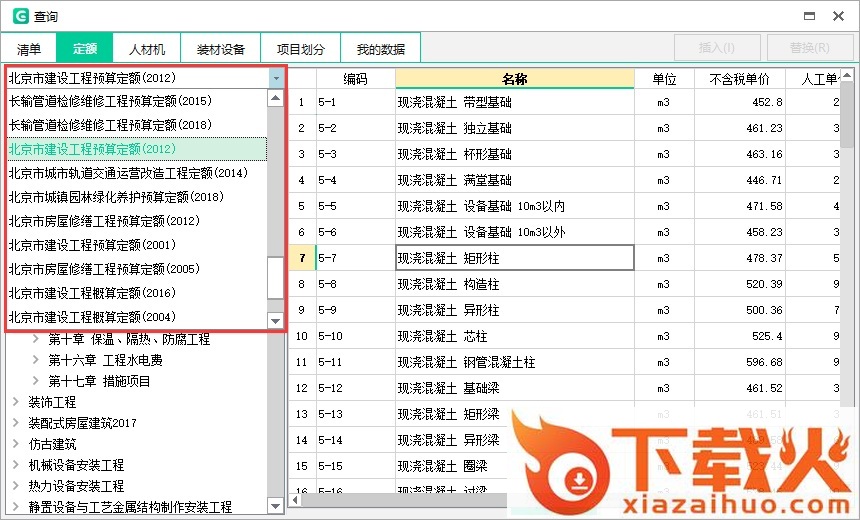Screen dimensions: 860x520
Task: Maximize the 查询 window
Action: pos(809,16)
